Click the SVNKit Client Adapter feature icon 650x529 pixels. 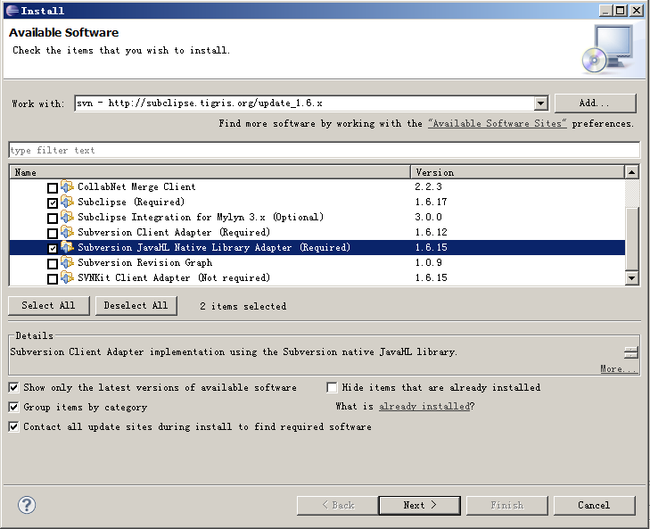67,277
